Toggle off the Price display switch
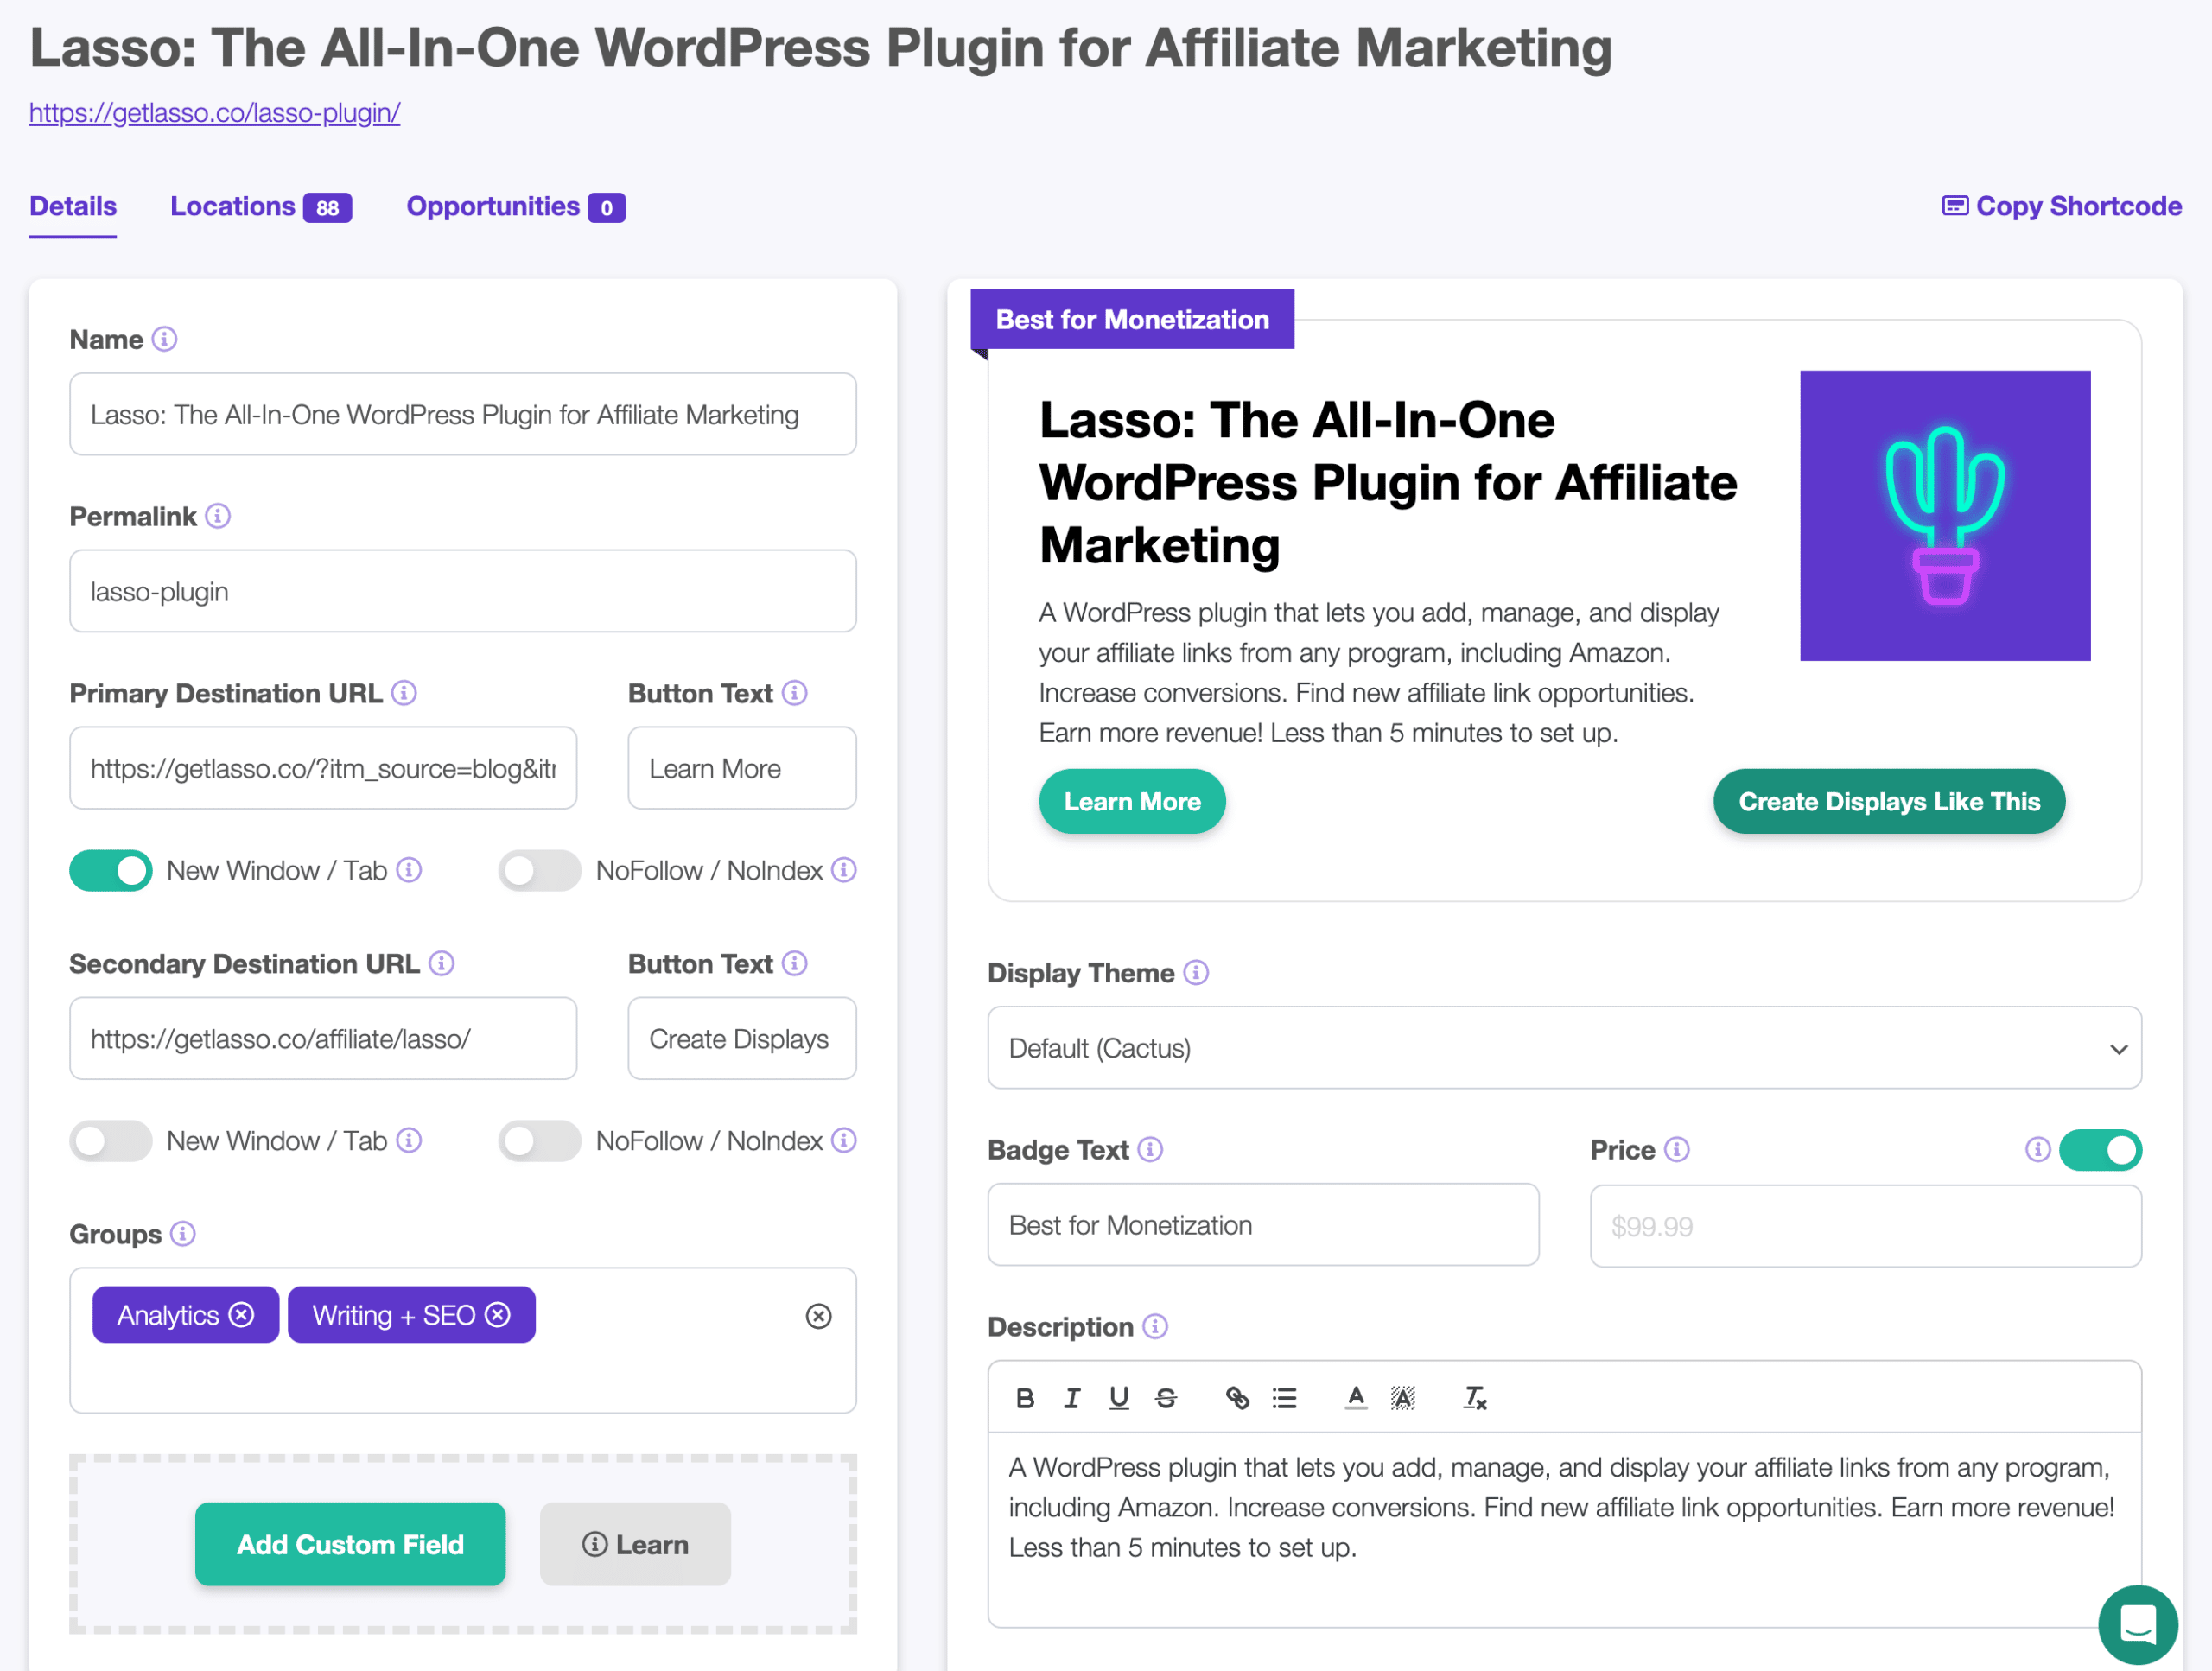Image resolution: width=2212 pixels, height=1671 pixels. [x=2100, y=1149]
